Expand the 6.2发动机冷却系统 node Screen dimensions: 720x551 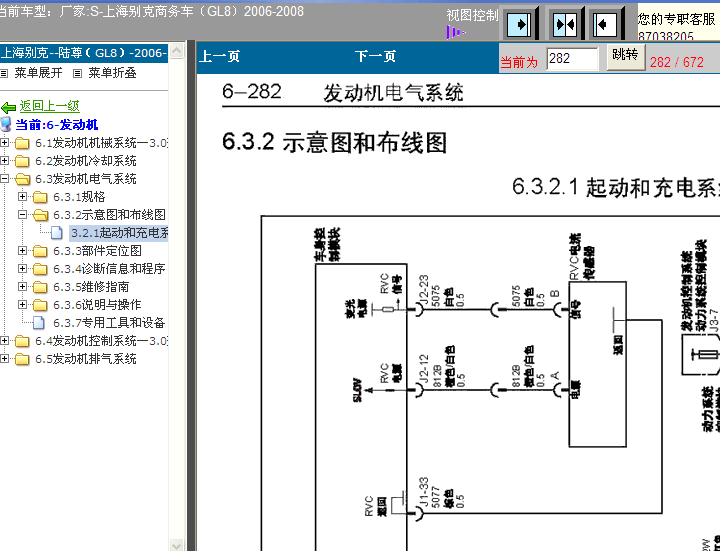pyautogui.click(x=5, y=161)
